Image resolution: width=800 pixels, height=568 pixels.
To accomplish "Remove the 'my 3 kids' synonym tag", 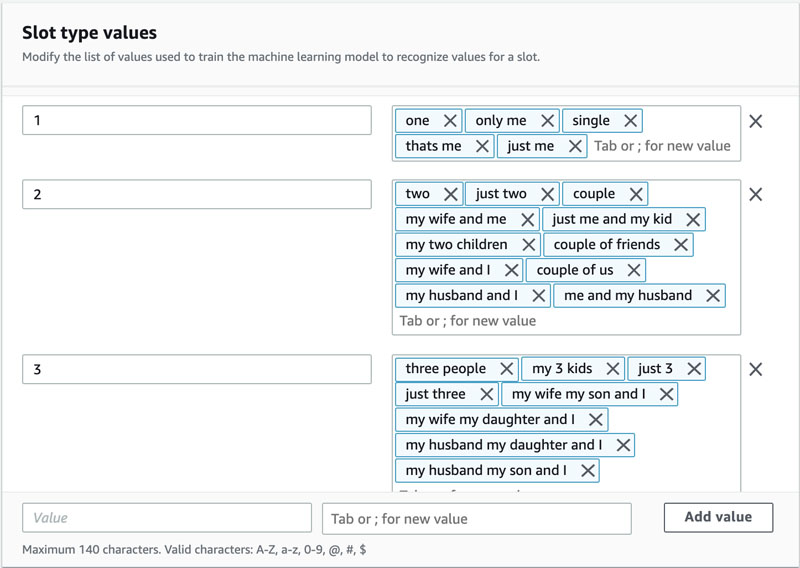I will click(x=613, y=369).
